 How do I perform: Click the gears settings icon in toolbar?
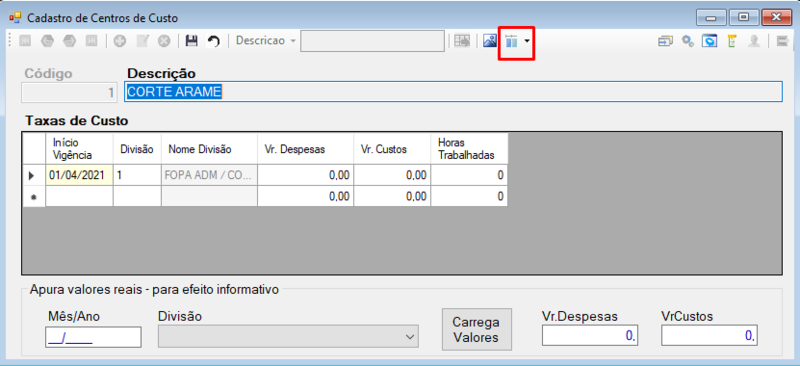click(x=688, y=41)
